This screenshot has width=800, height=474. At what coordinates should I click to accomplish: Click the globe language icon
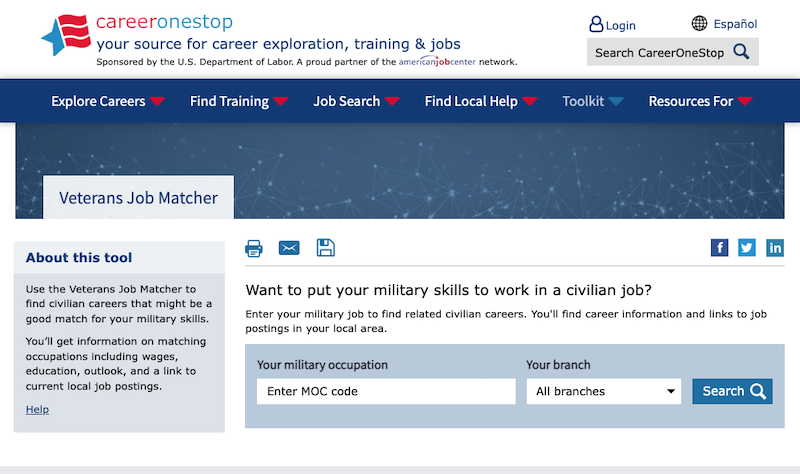[699, 23]
